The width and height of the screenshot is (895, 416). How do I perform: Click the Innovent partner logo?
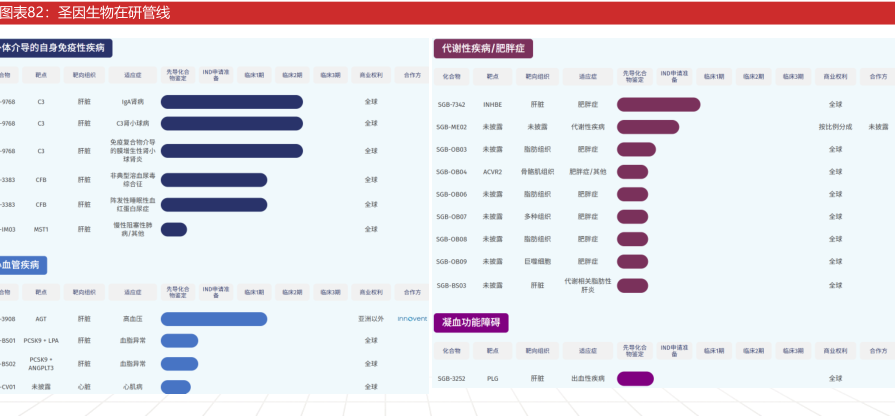[411, 319]
